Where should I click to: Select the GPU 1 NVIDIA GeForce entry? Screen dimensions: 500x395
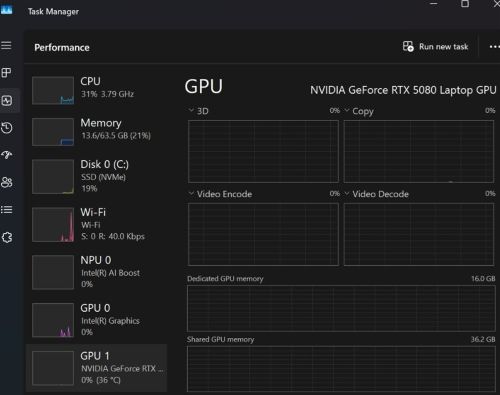97,368
